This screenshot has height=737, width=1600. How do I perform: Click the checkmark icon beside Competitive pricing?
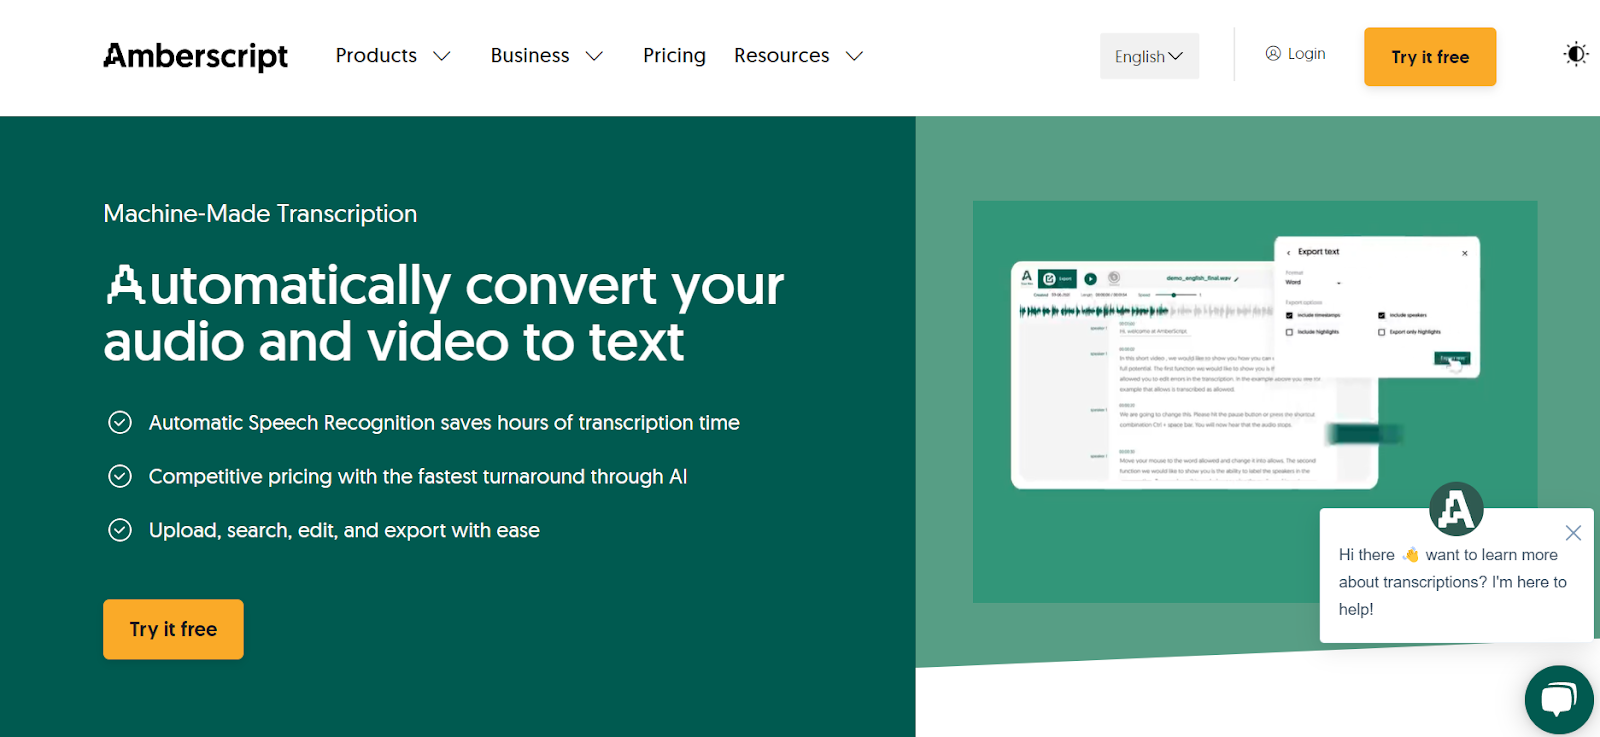tap(120, 476)
